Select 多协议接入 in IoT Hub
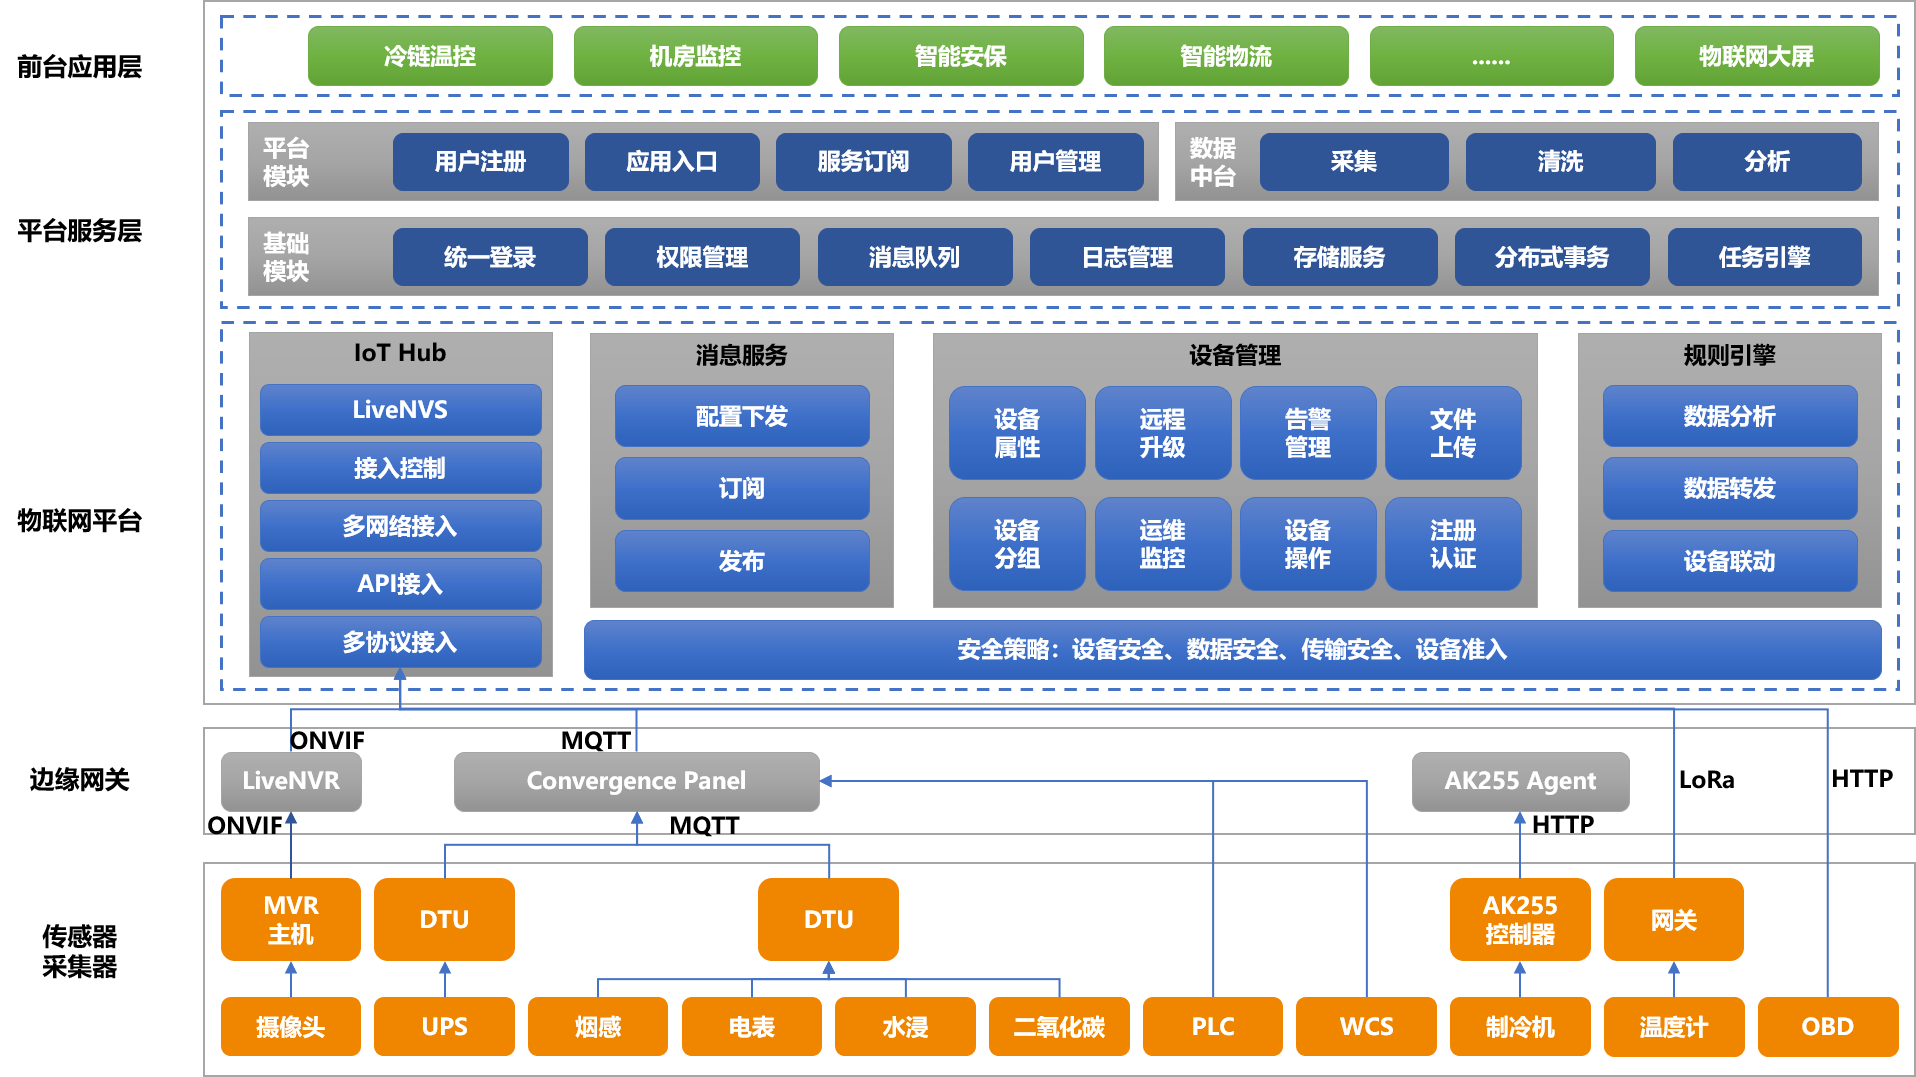The image size is (1916, 1077). pos(400,642)
